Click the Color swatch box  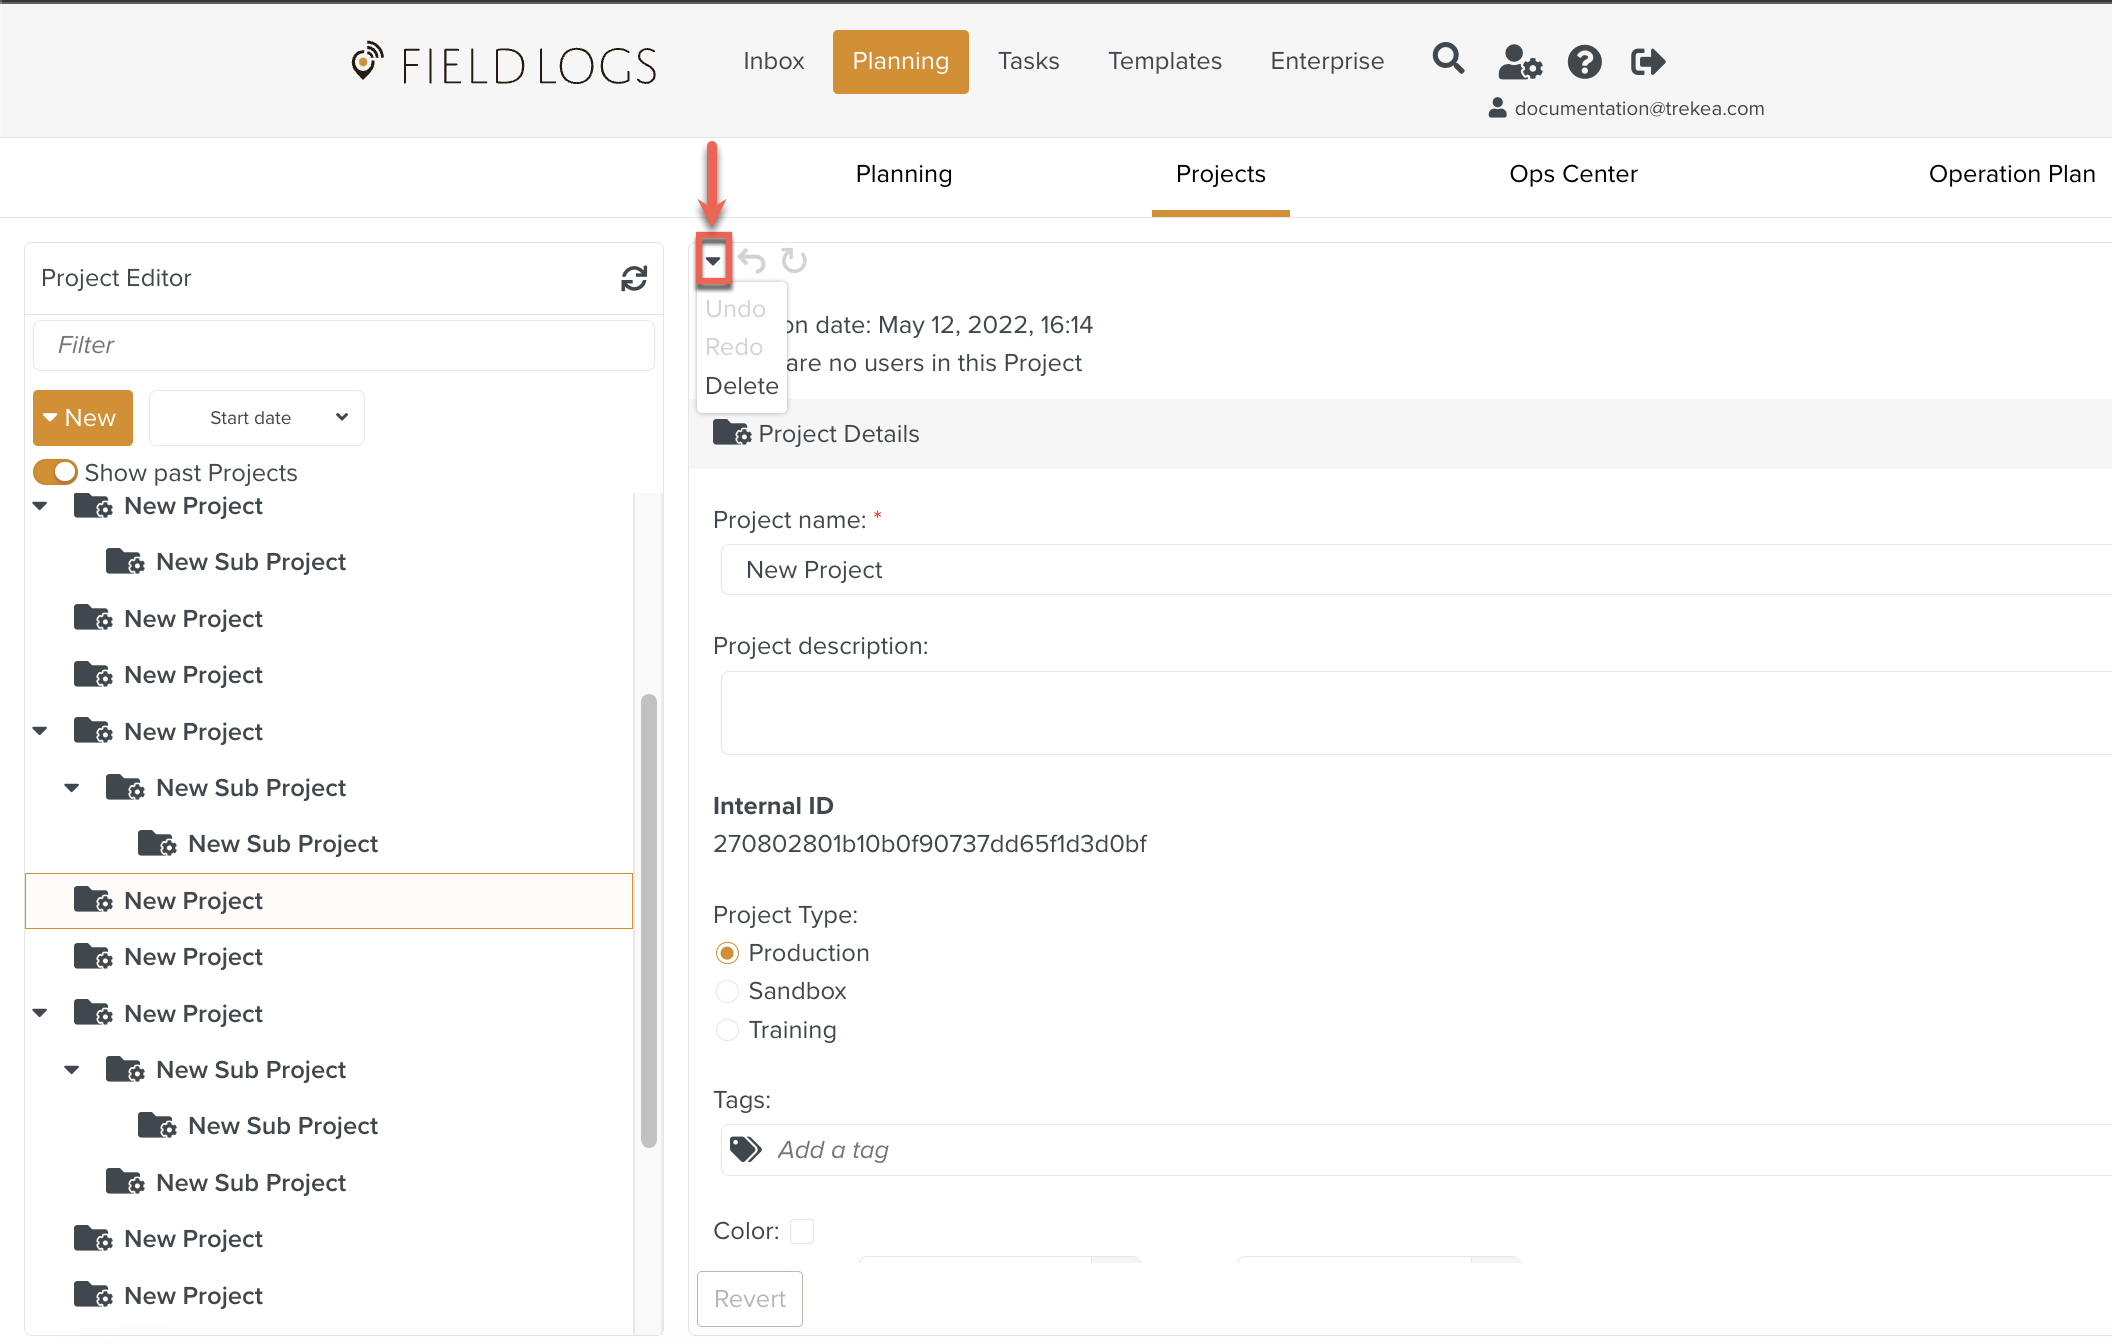click(x=801, y=1231)
